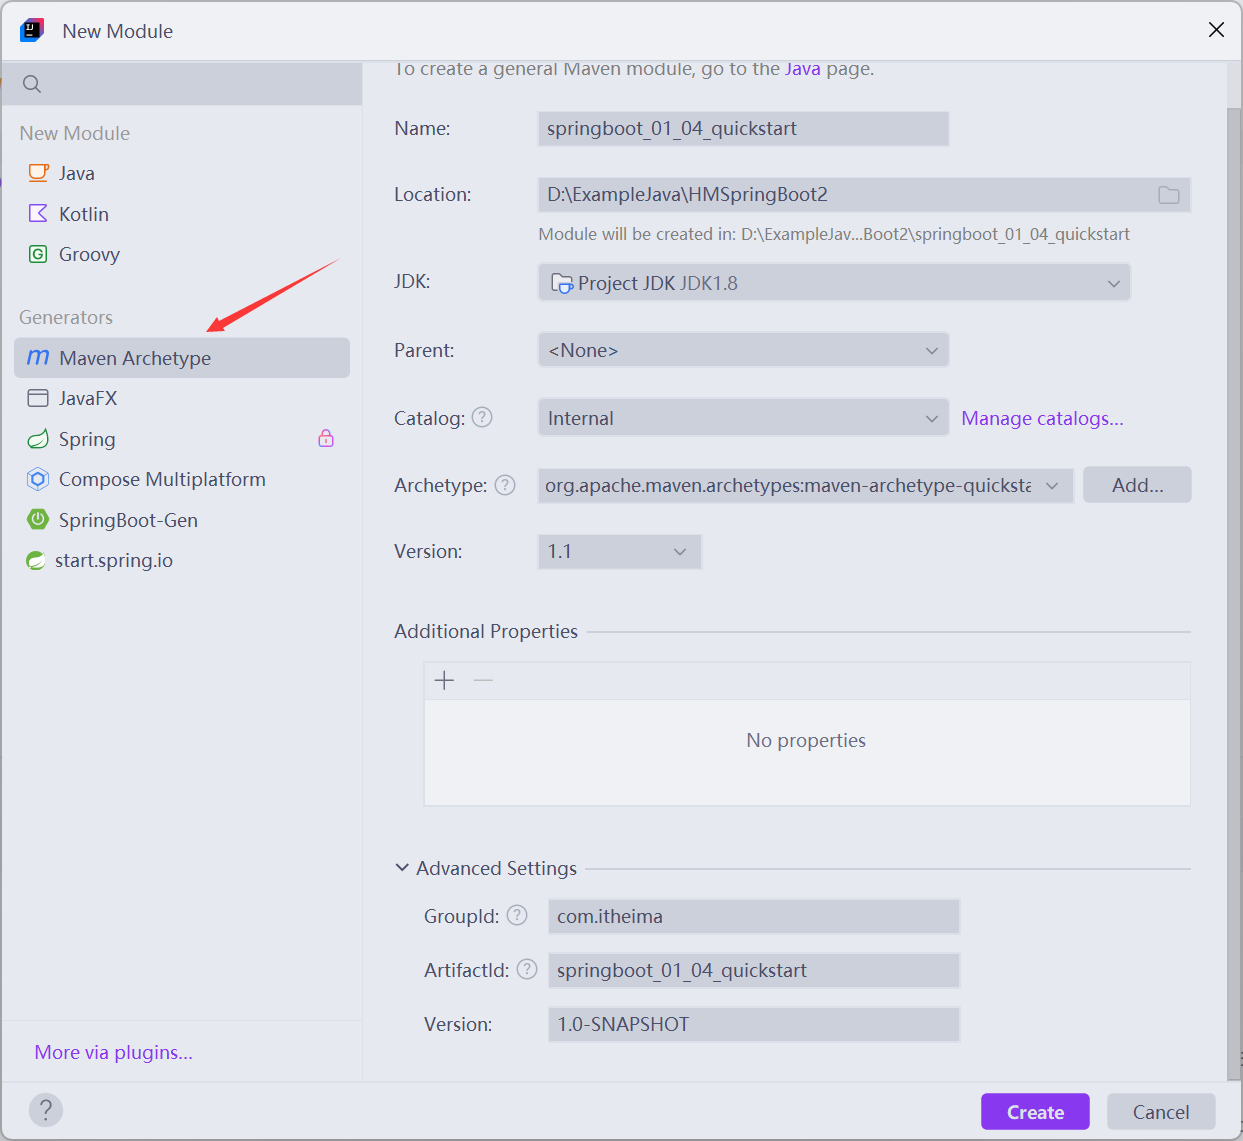The image size is (1243, 1141).
Task: Click the GroupId com.itheima field
Action: pyautogui.click(x=754, y=916)
